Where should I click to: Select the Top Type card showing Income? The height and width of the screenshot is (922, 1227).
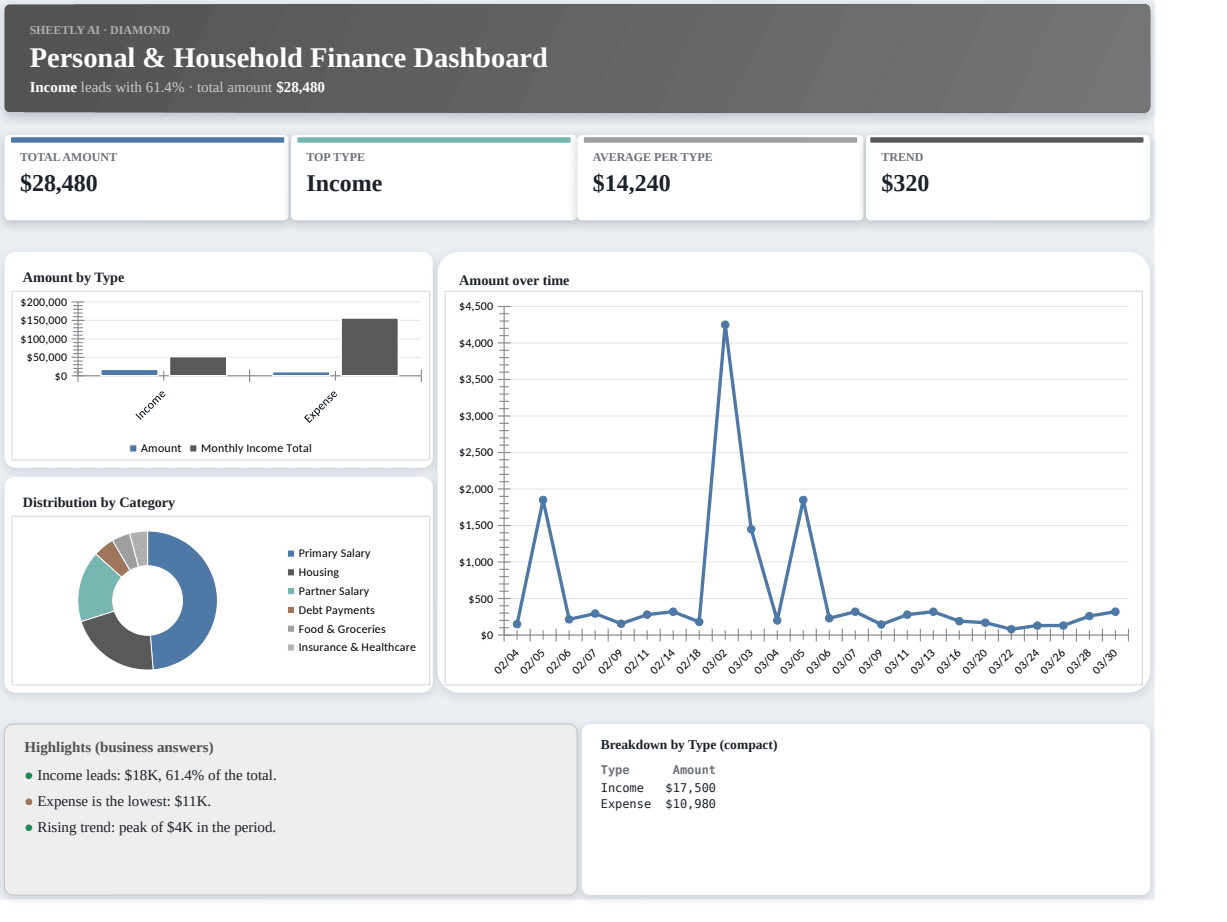(432, 178)
